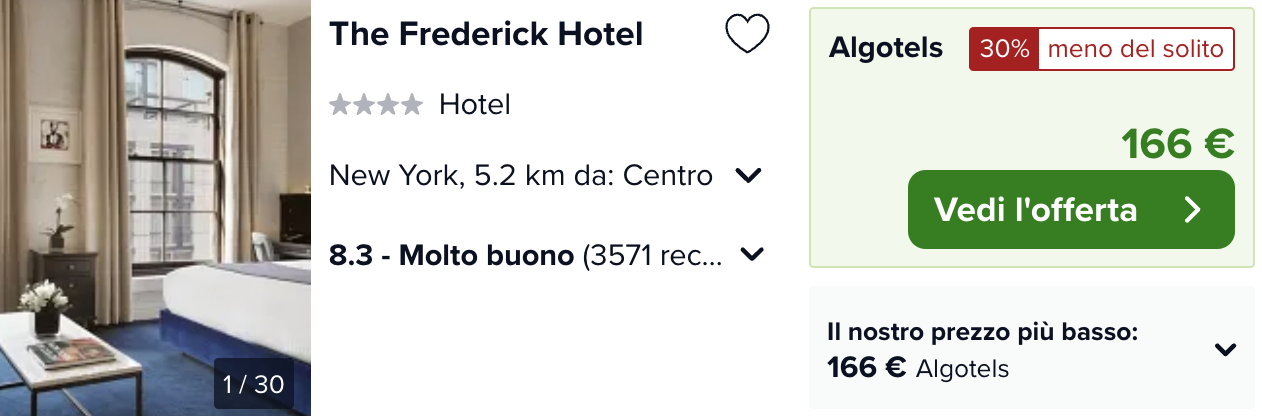Click the four-star rating icons
The height and width of the screenshot is (416, 1262).
click(x=376, y=104)
